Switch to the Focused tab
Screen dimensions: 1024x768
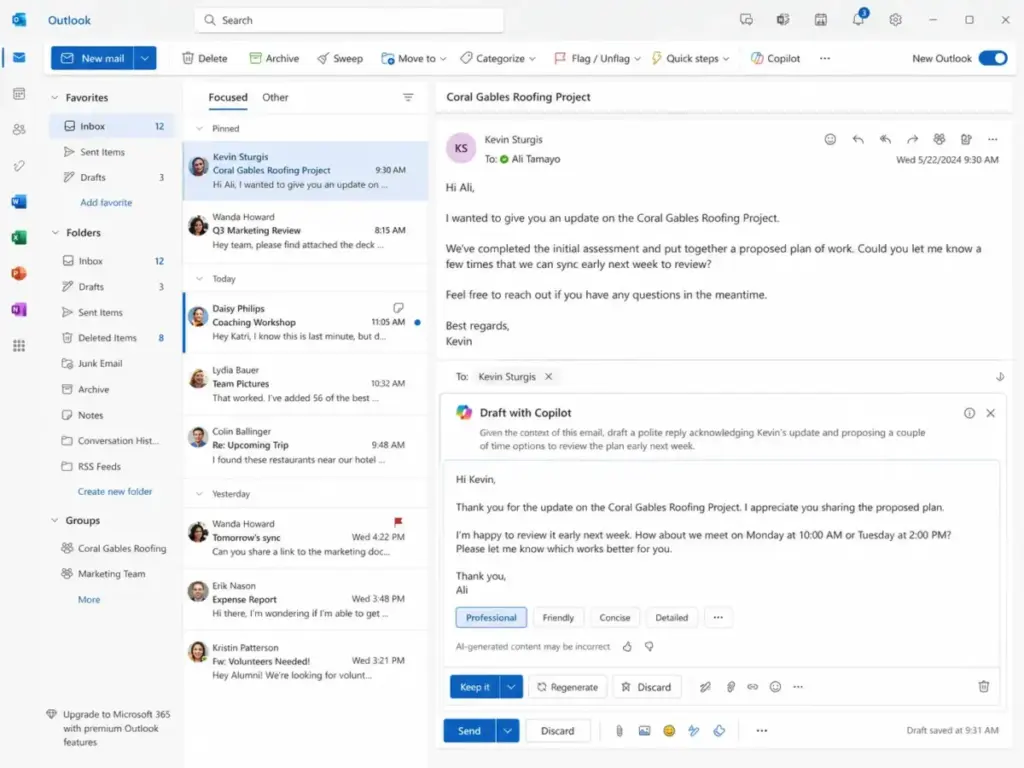click(x=228, y=97)
